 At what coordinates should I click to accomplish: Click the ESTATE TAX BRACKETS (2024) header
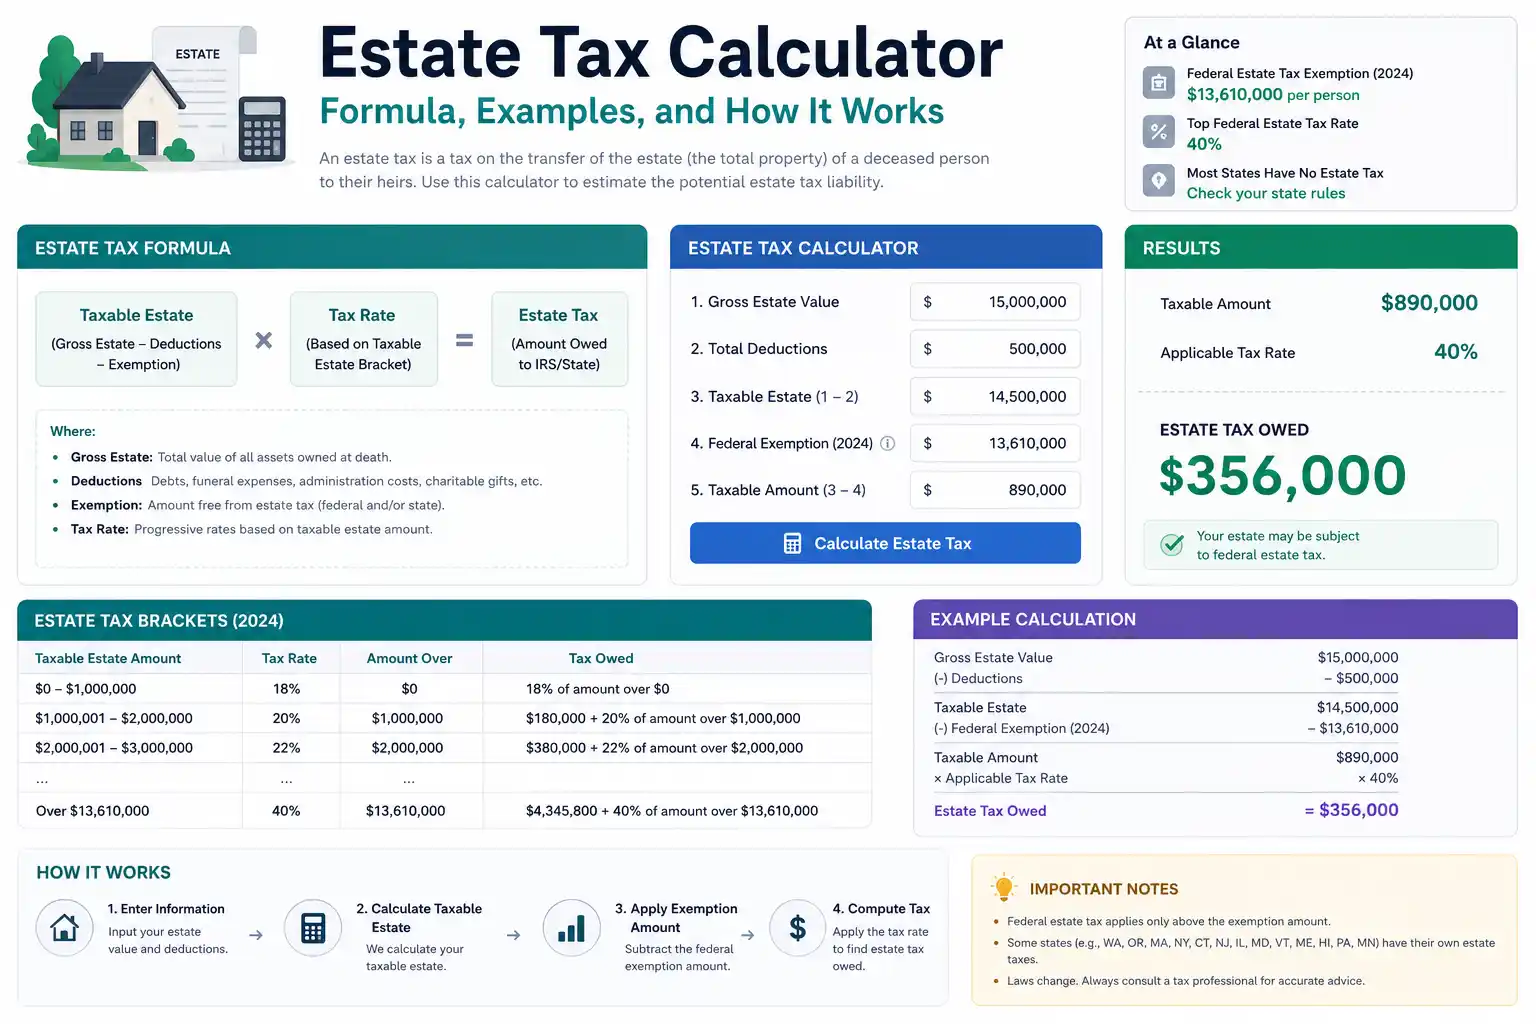click(445, 621)
